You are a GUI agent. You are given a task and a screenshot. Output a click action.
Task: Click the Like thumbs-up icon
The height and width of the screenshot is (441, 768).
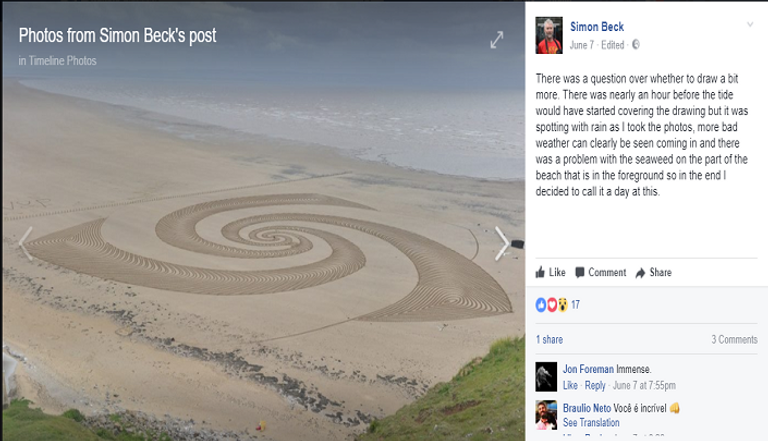coord(540,272)
